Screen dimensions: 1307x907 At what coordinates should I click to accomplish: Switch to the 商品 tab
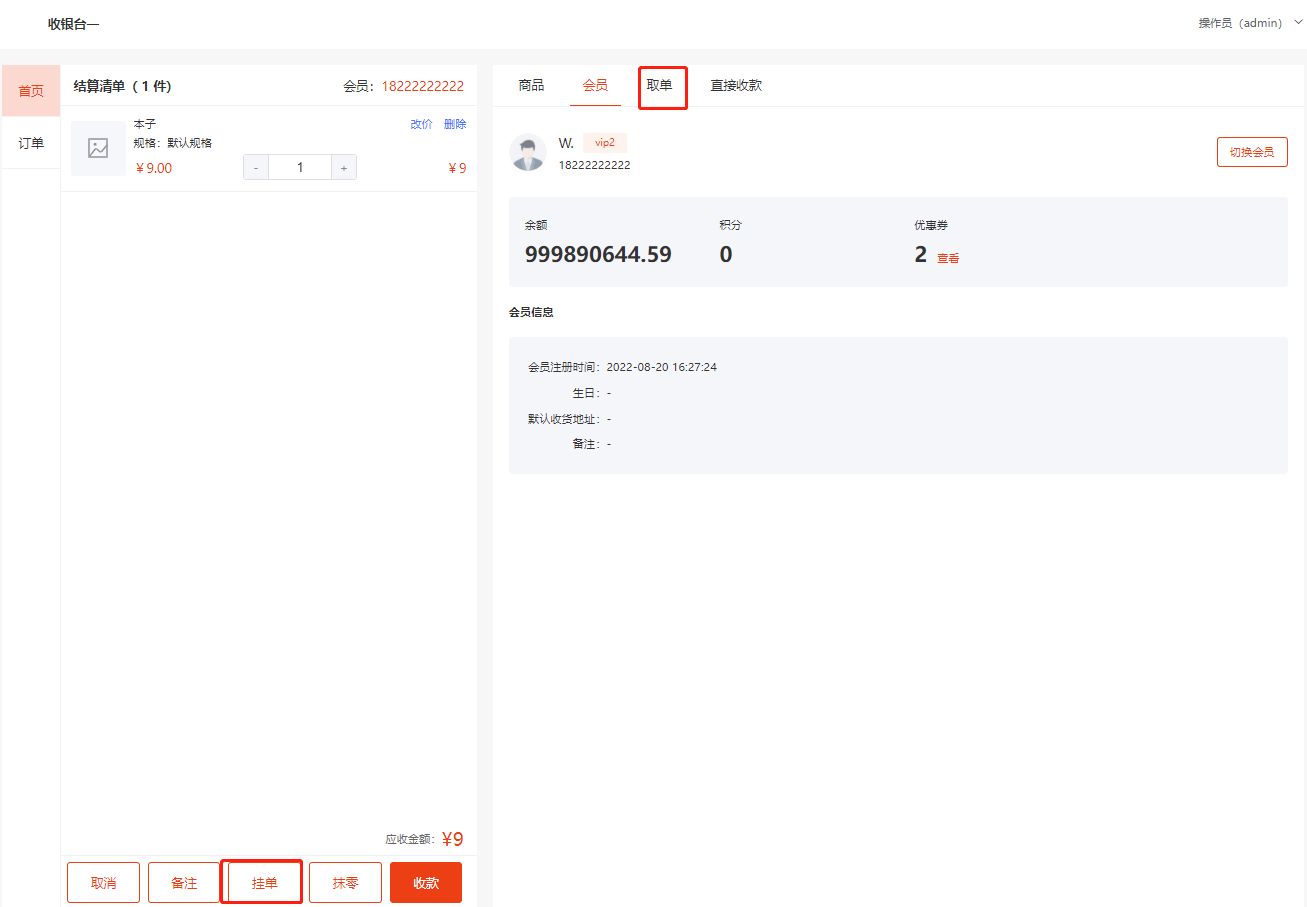(531, 86)
